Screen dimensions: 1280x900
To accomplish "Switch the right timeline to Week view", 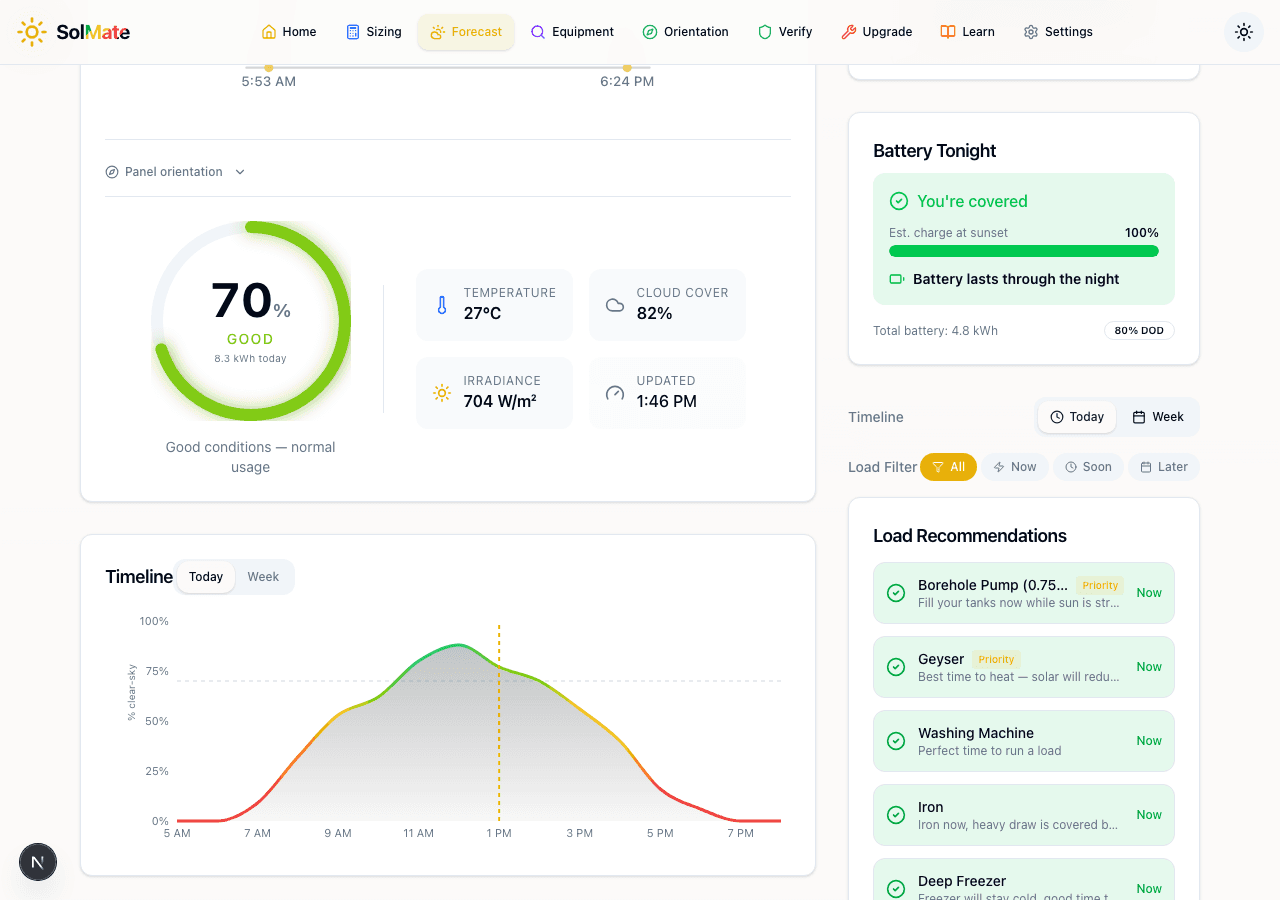I will pos(1158,417).
